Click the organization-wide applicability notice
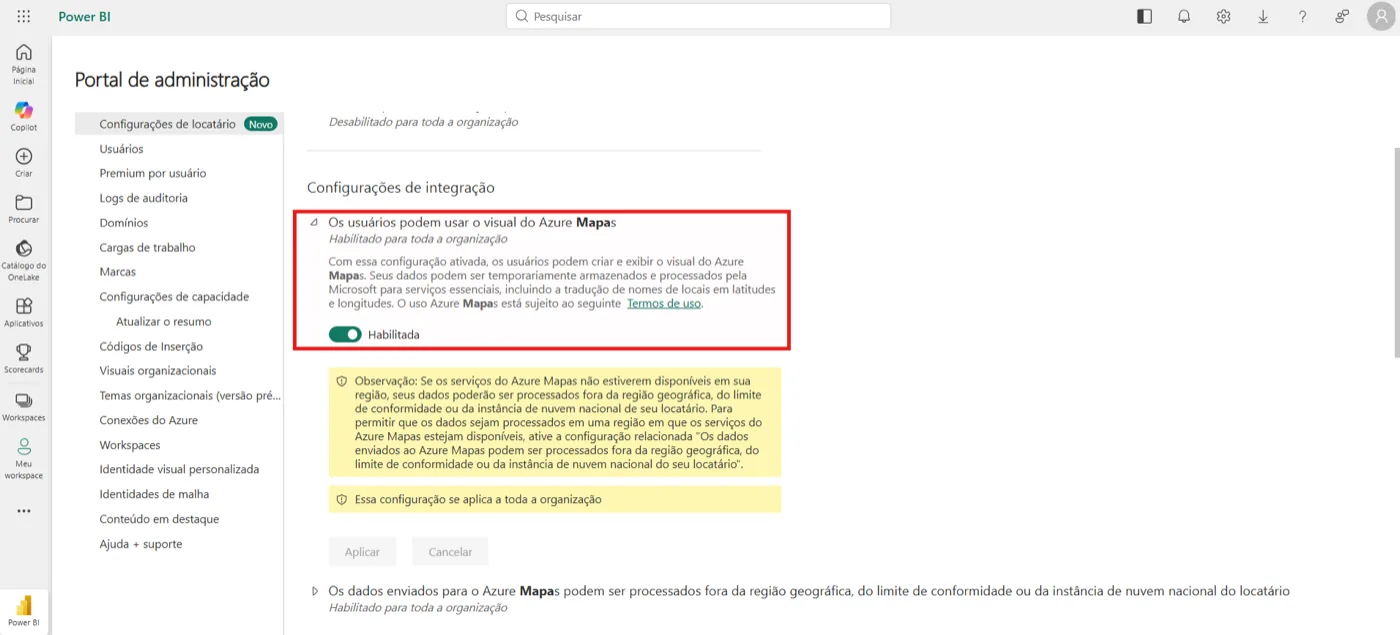The image size is (1400, 635). point(555,499)
